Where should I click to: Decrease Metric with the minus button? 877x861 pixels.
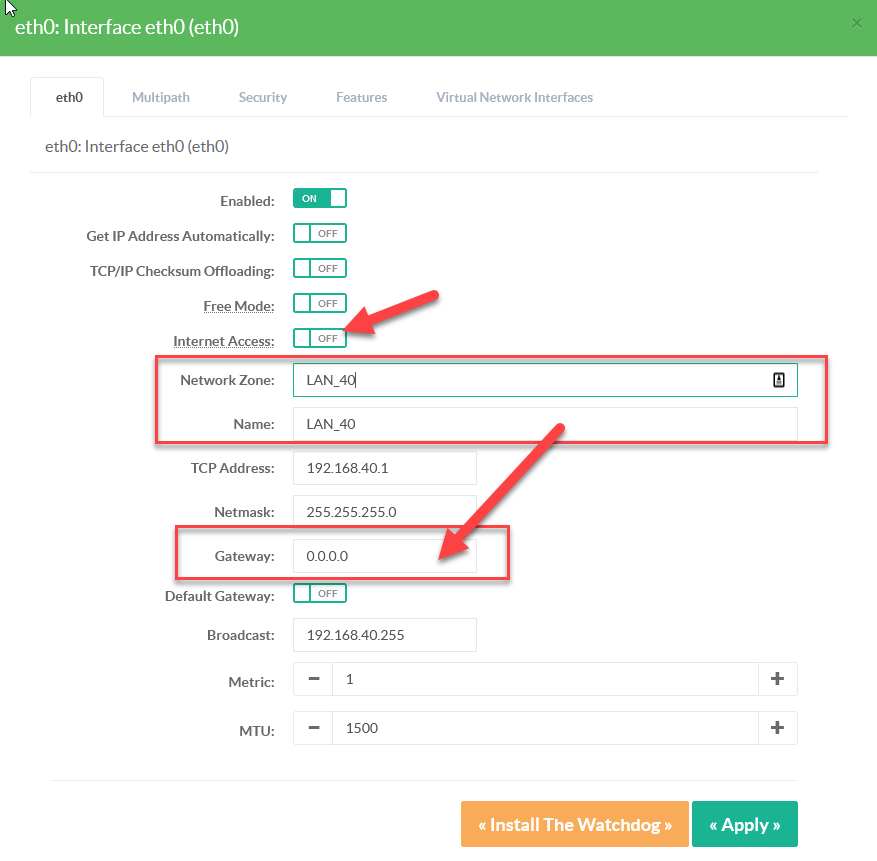(313, 679)
